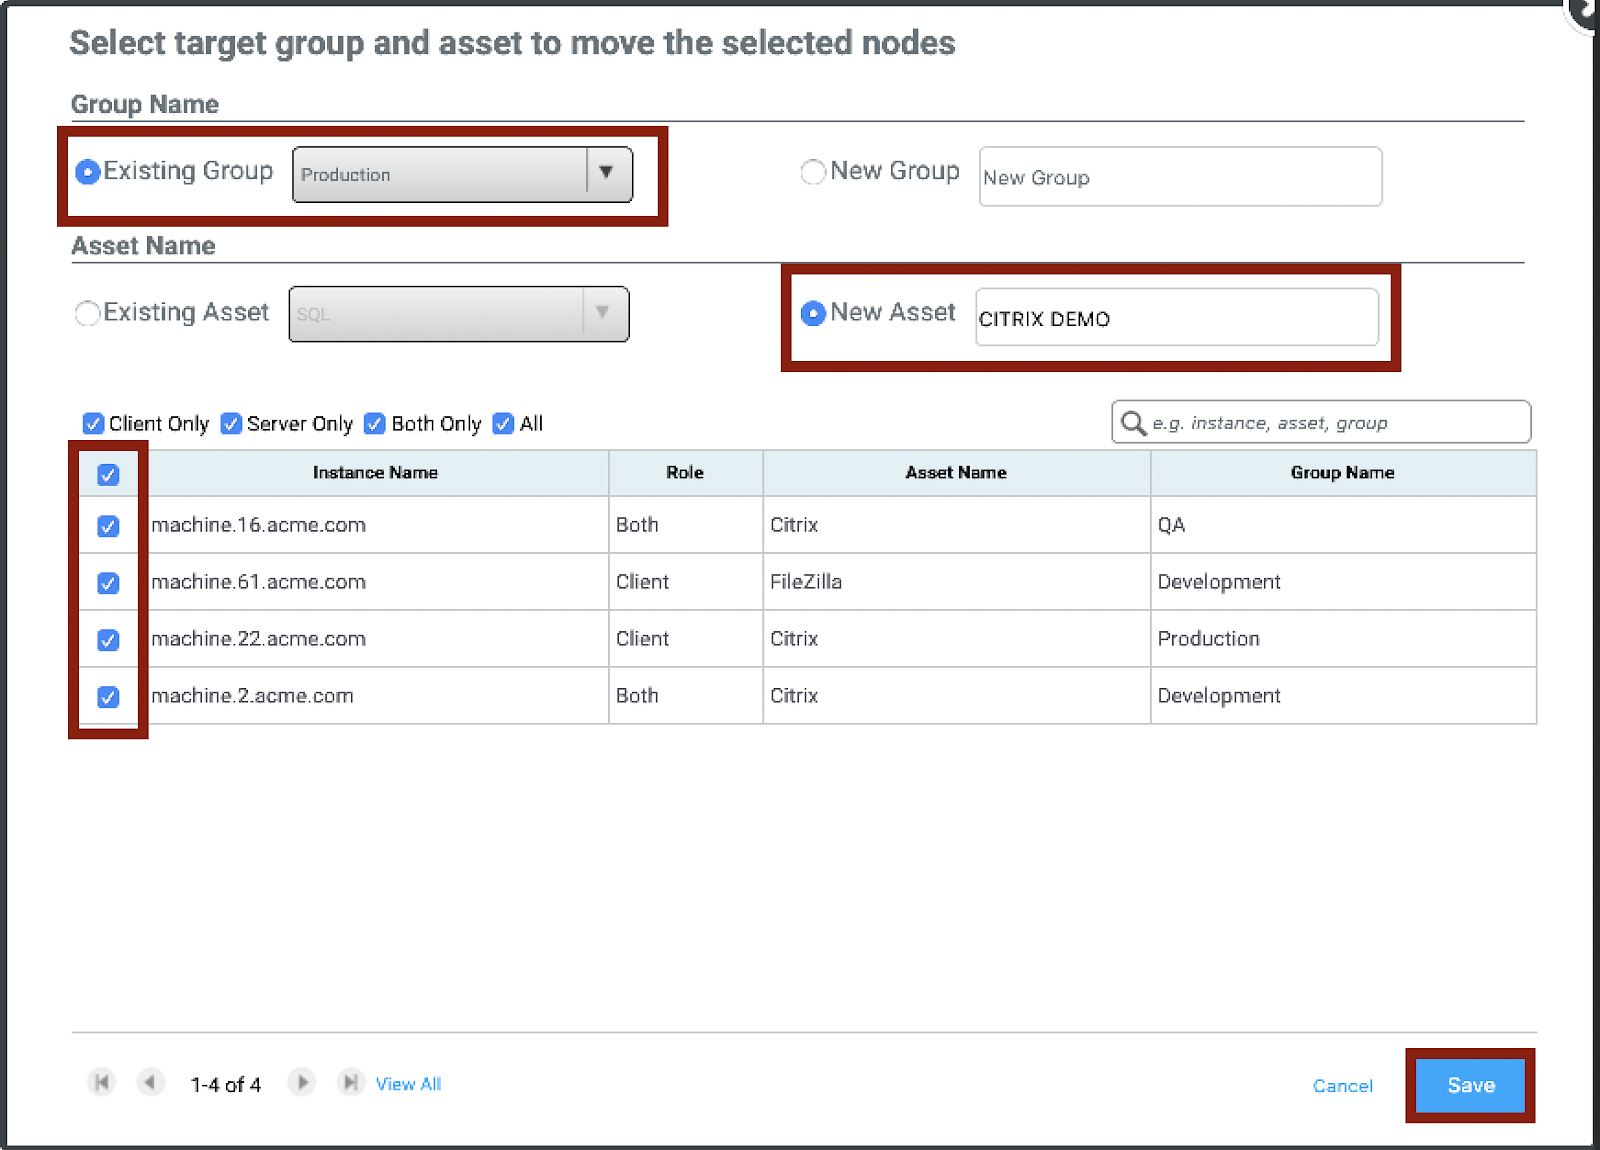Sort by Instance Name column header
1600x1150 pixels.
[375, 473]
